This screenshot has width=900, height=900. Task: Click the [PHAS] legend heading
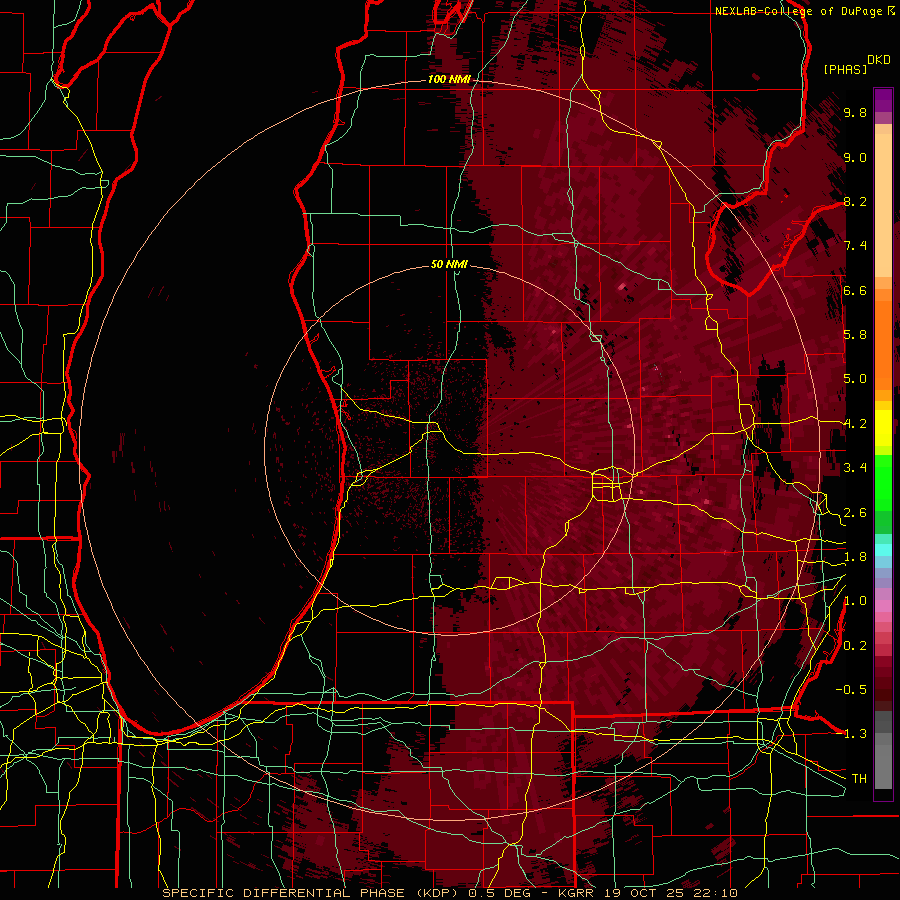[845, 70]
